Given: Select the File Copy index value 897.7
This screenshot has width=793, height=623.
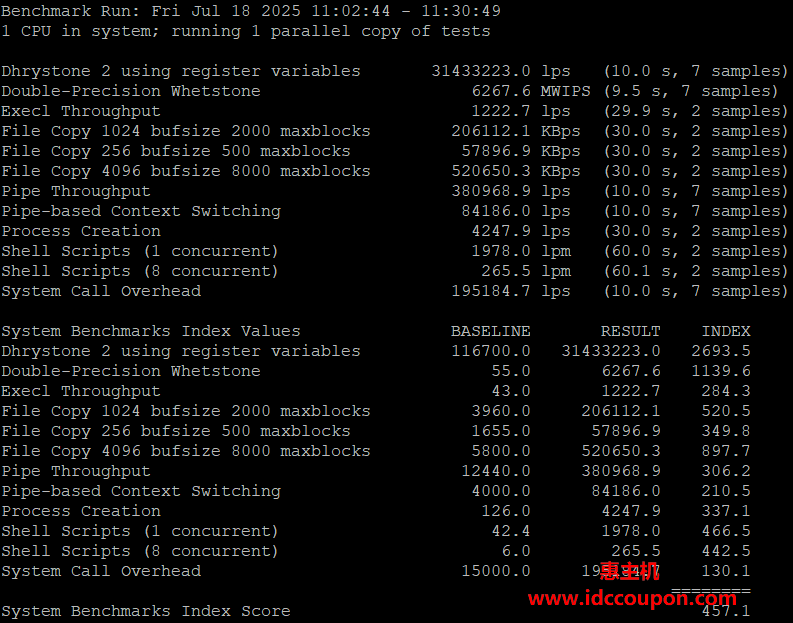Looking at the screenshot, I should pos(726,451).
